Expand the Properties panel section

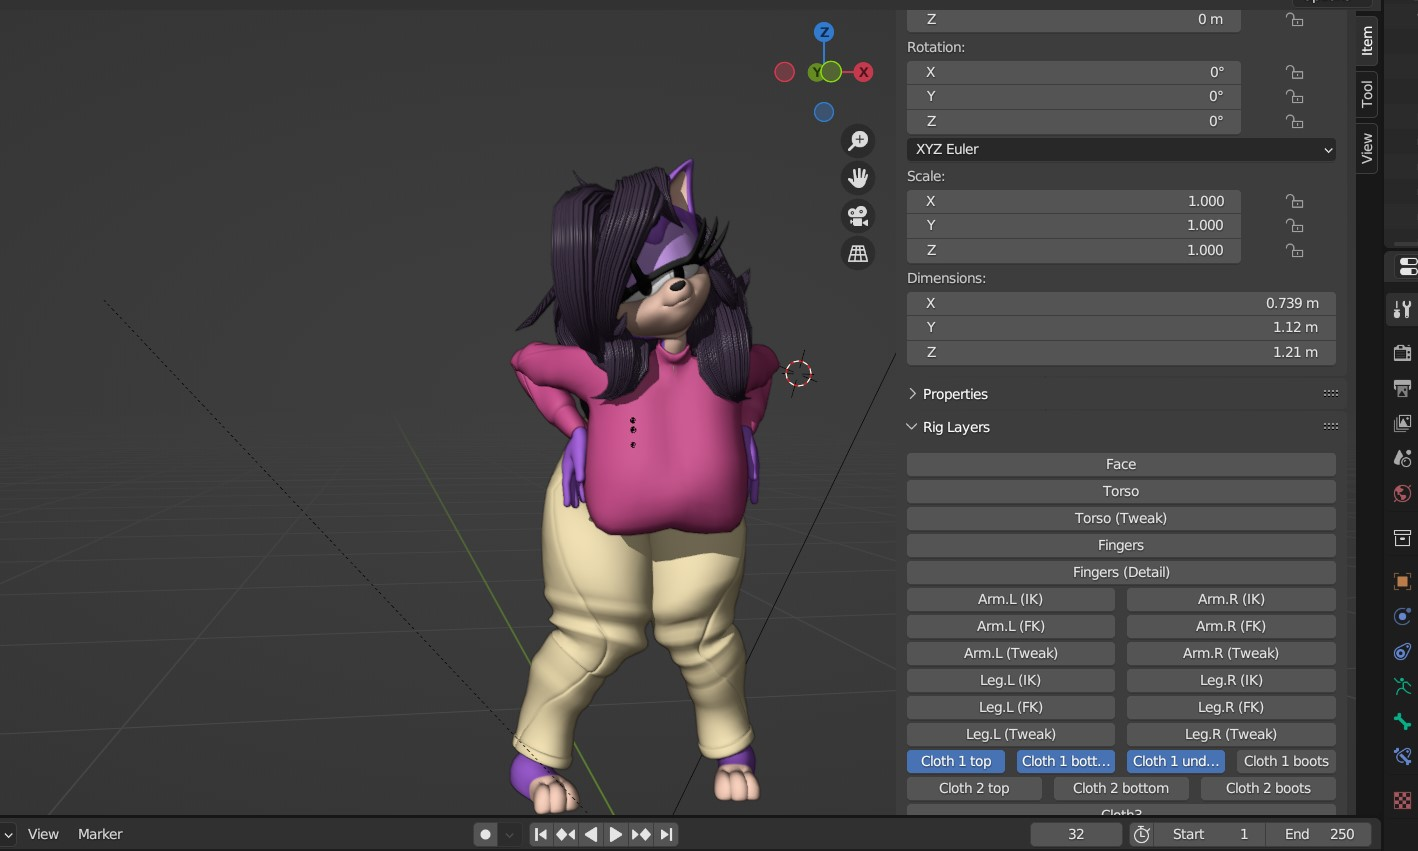pos(954,394)
